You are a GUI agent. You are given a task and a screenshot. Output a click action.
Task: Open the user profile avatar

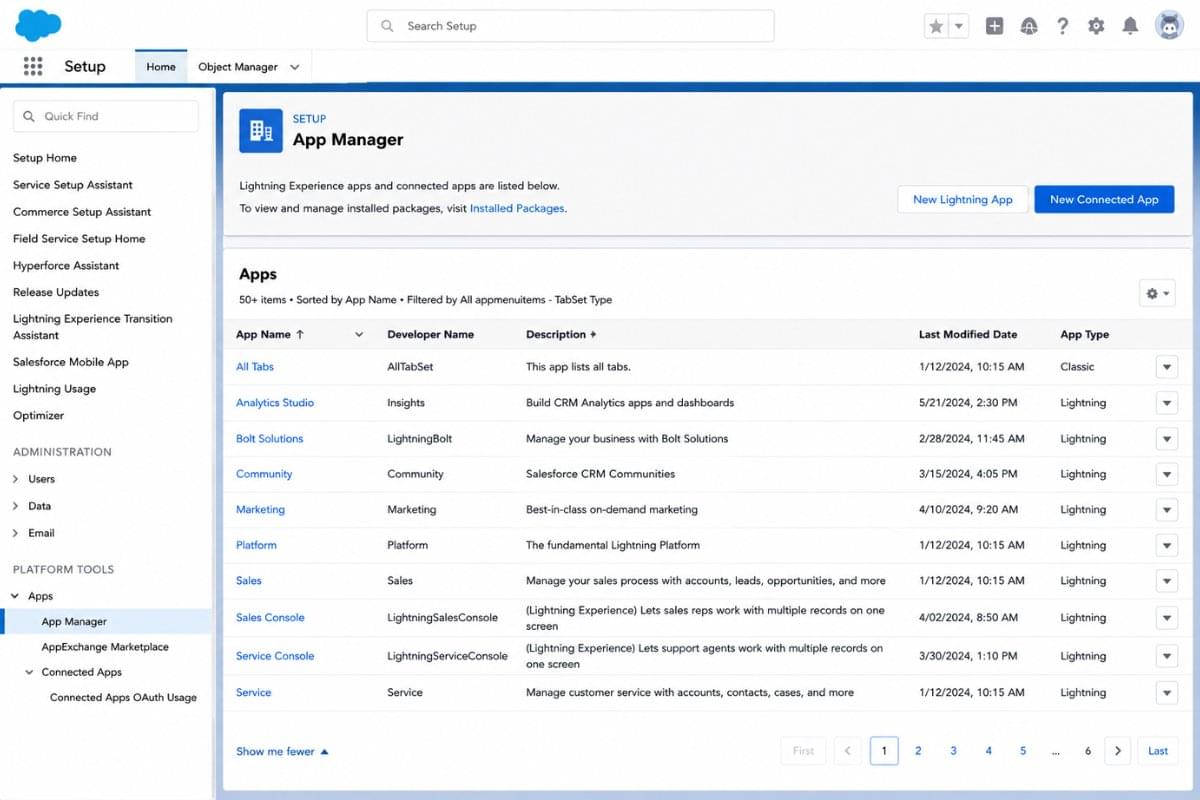pyautogui.click(x=1169, y=26)
